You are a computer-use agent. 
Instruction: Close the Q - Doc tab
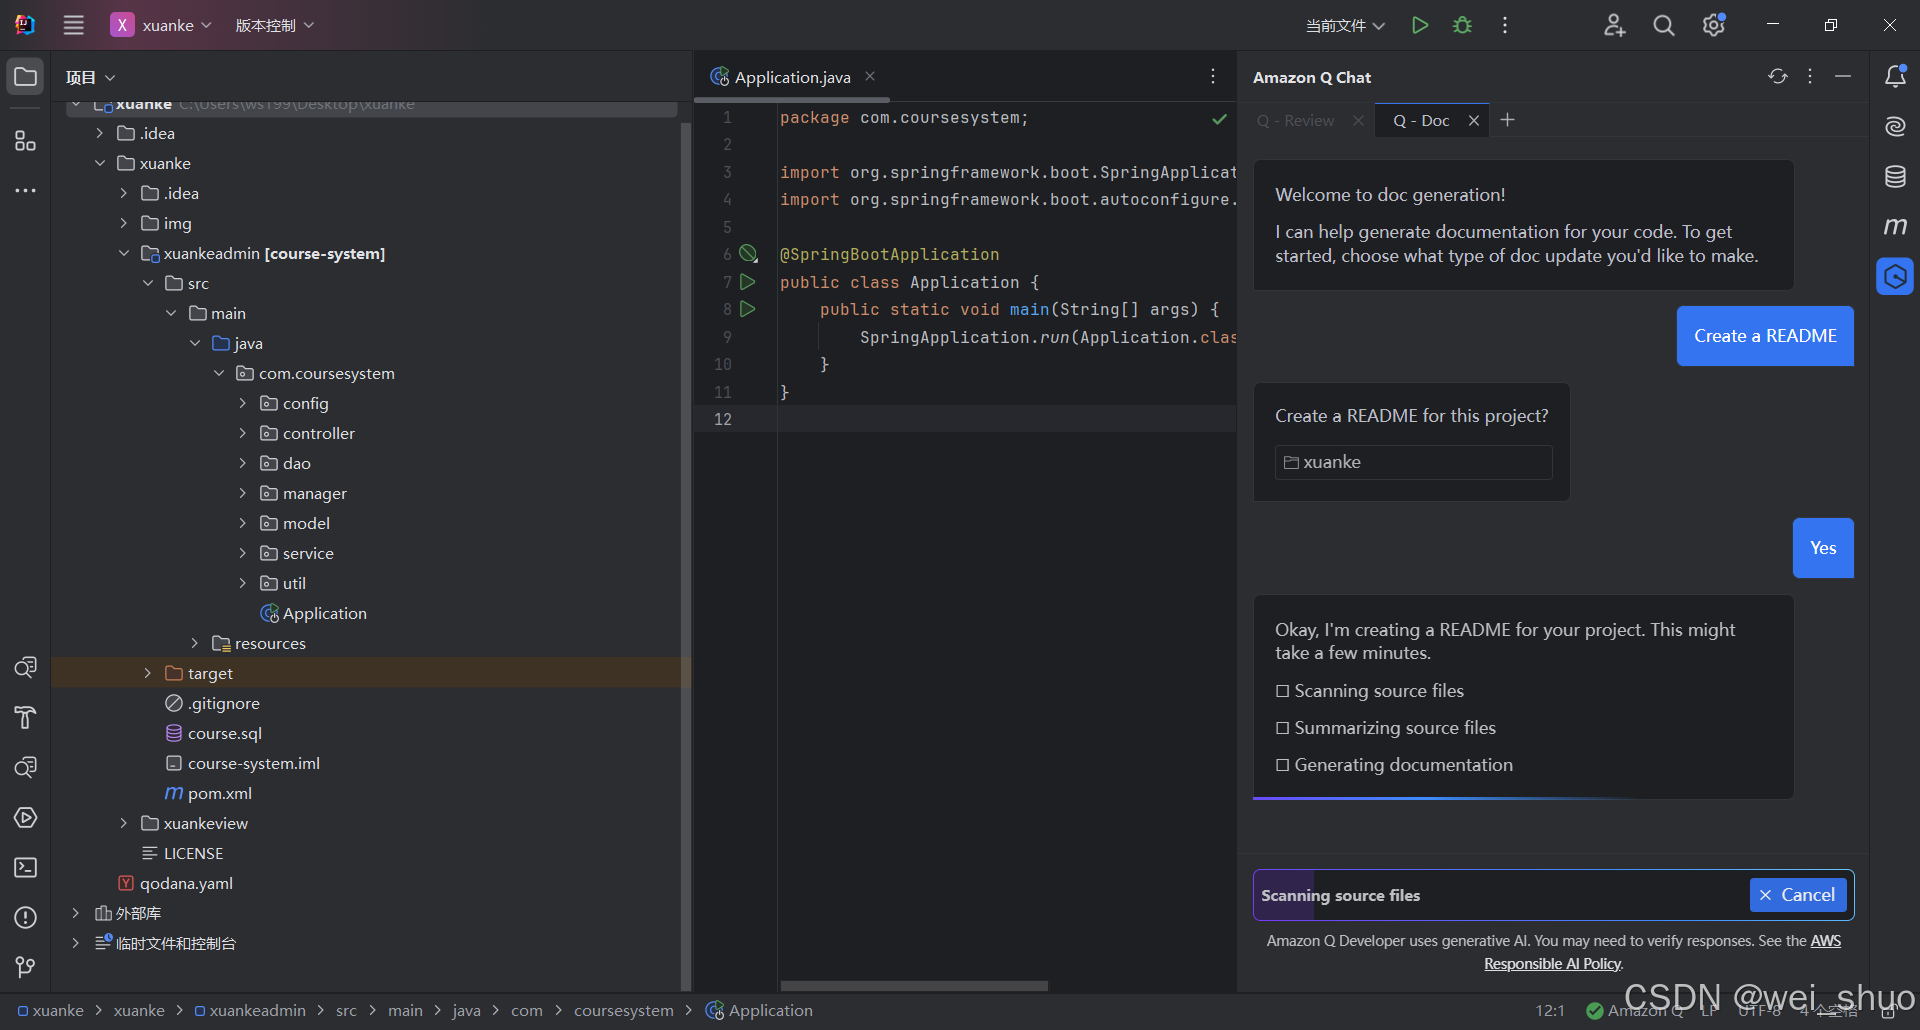point(1473,120)
